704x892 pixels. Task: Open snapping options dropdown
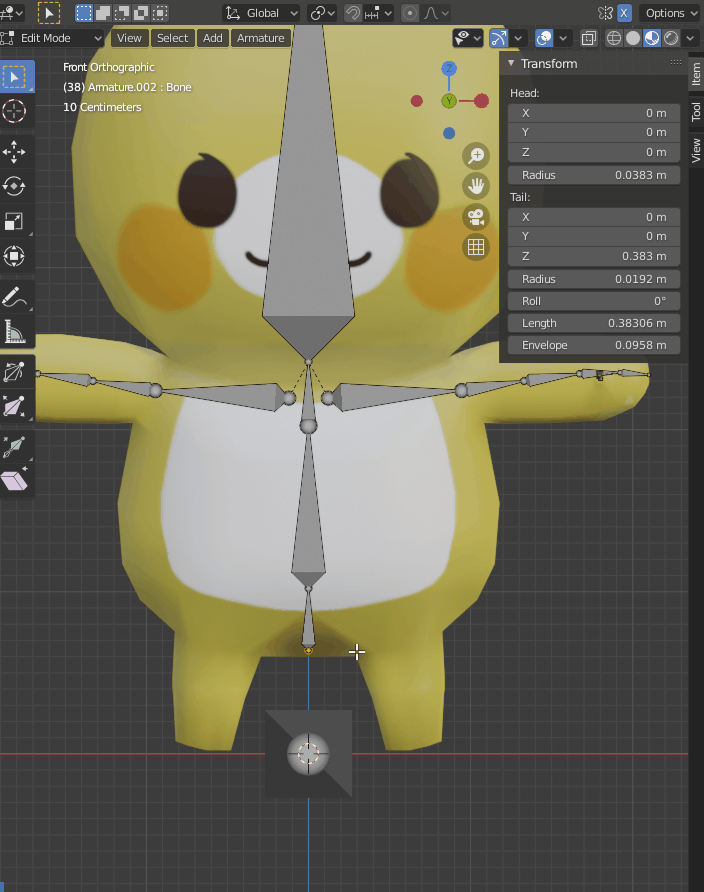coord(378,13)
